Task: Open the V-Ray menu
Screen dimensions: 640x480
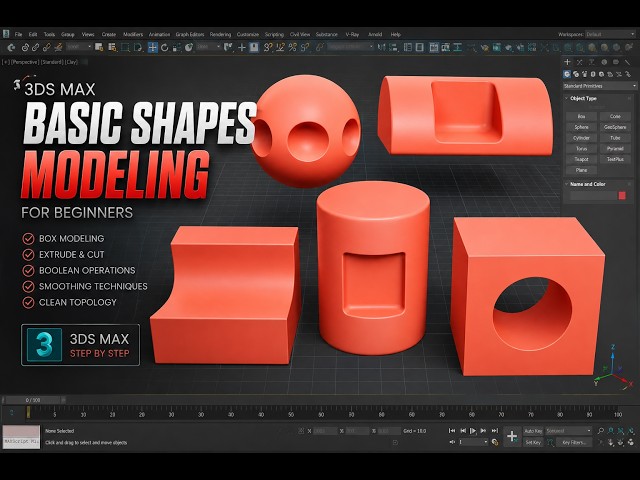Action: [352, 34]
